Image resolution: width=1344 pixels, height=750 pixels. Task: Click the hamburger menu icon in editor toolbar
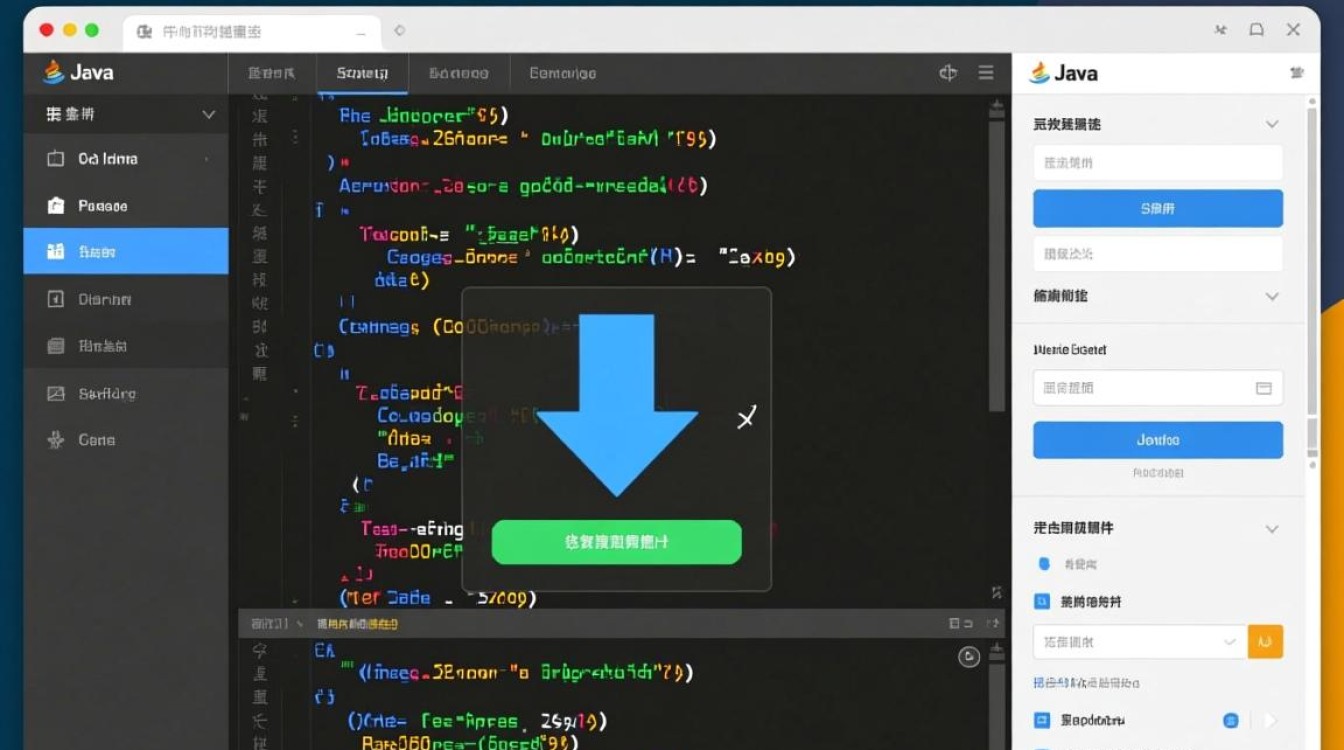point(986,73)
